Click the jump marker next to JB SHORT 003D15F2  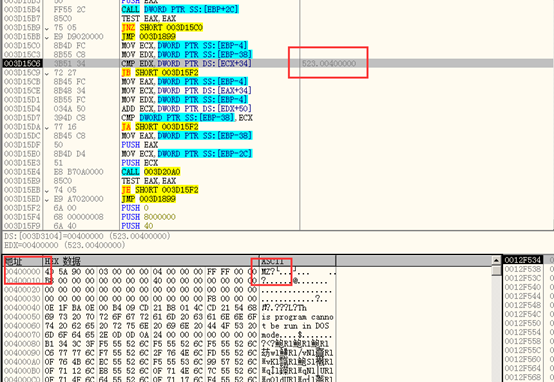point(47,73)
